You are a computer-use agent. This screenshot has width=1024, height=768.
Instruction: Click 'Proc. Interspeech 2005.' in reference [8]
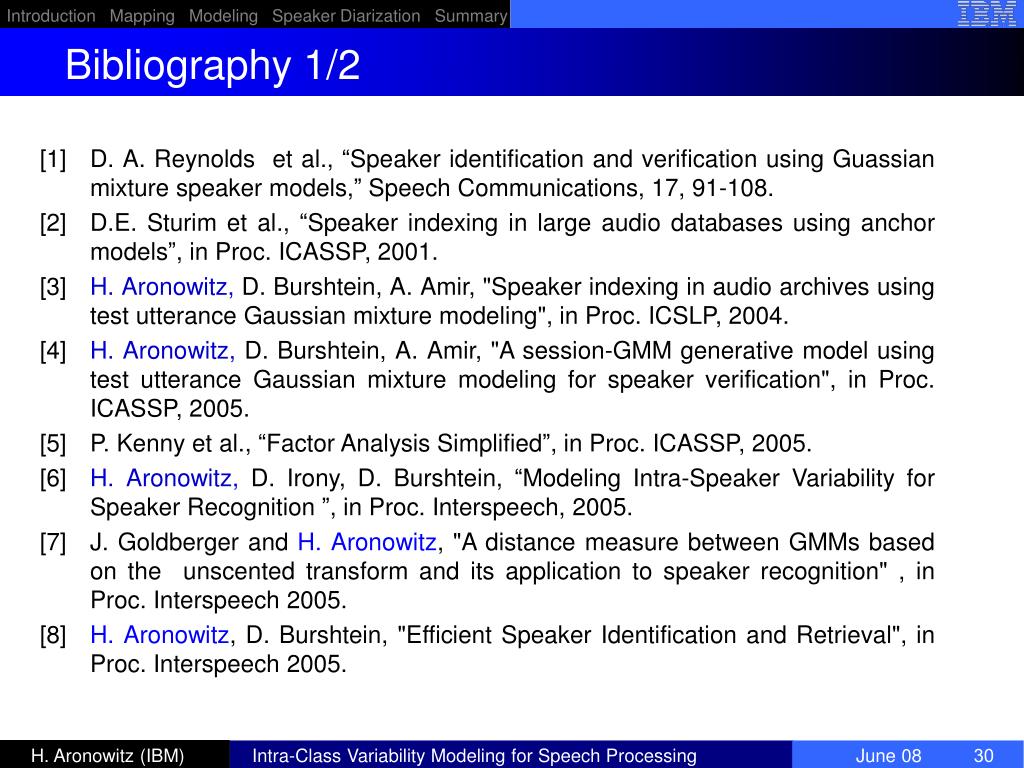coord(218,664)
